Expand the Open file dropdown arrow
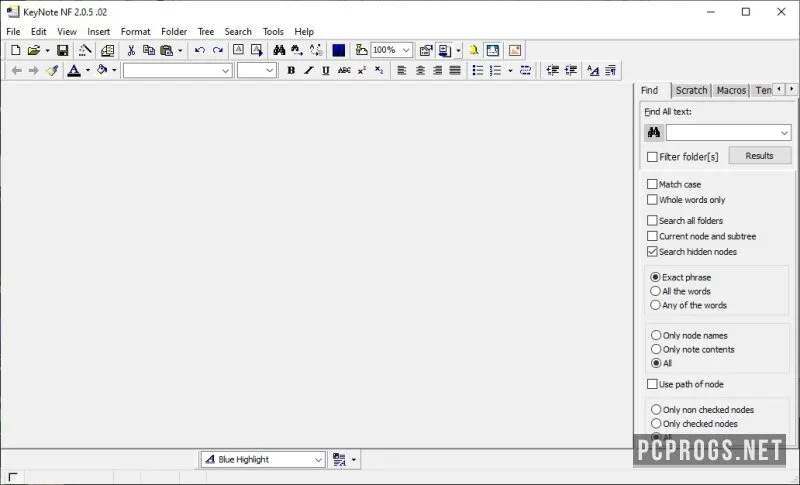 pos(47,50)
